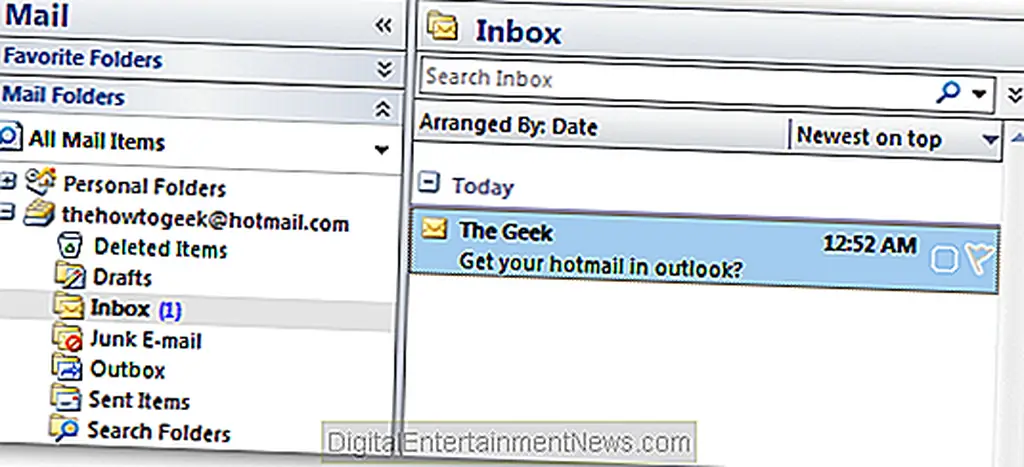Click the envelope icon on The Geek message
This screenshot has width=1024, height=467.
coord(433,230)
